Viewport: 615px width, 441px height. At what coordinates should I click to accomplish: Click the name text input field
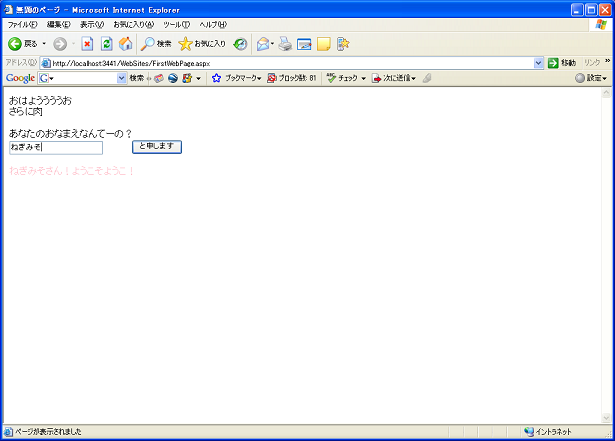point(55,147)
